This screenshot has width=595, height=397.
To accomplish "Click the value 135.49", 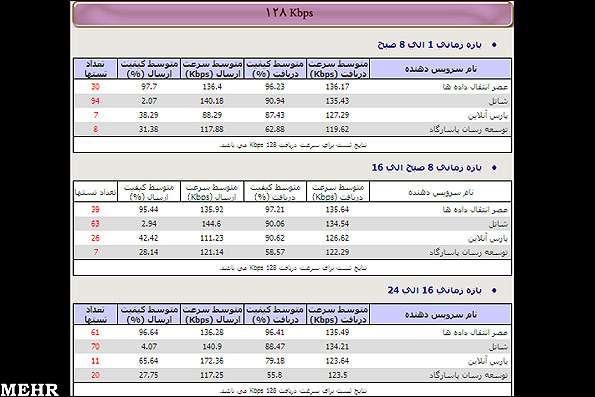I will [337, 332].
